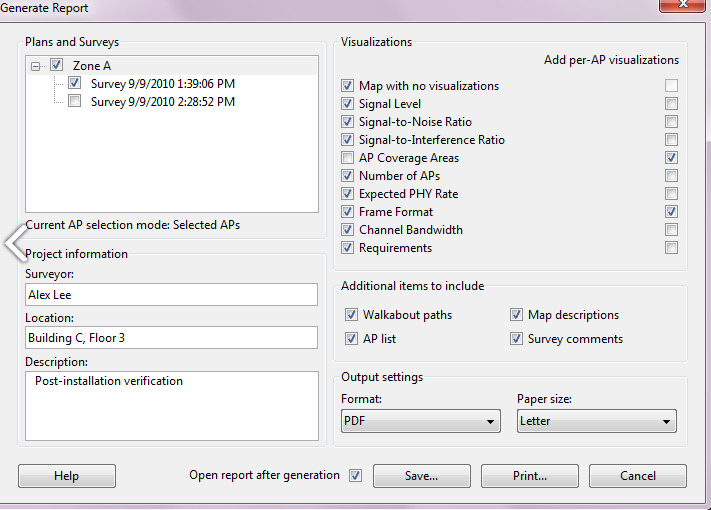Enable per-AP visualization for Channel Bandwidth
This screenshot has width=711, height=510.
[x=672, y=229]
